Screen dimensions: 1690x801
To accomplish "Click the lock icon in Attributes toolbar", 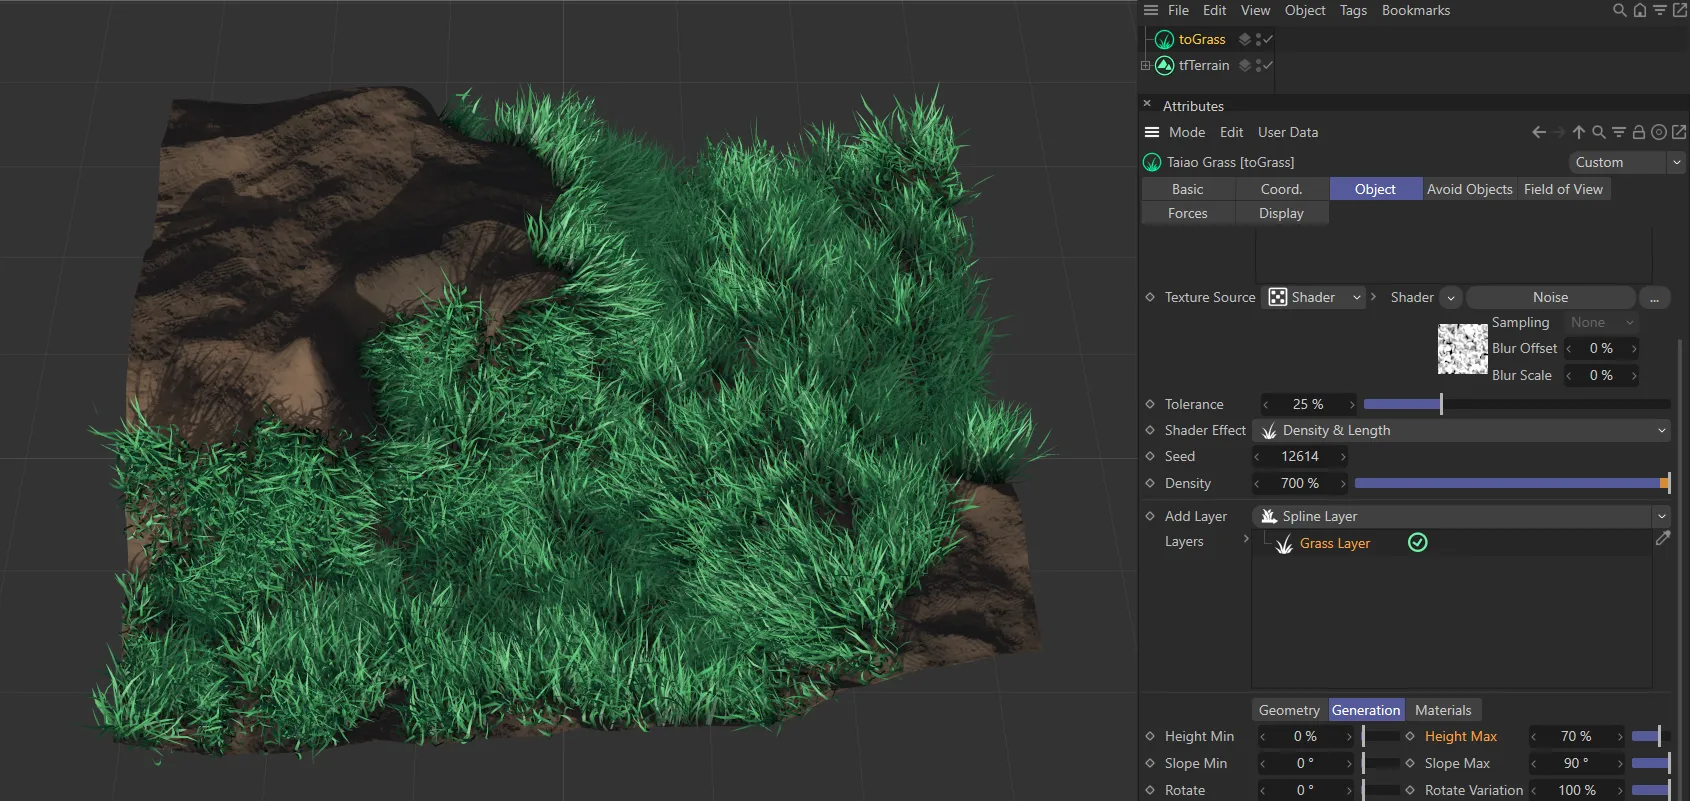I will click(1638, 132).
